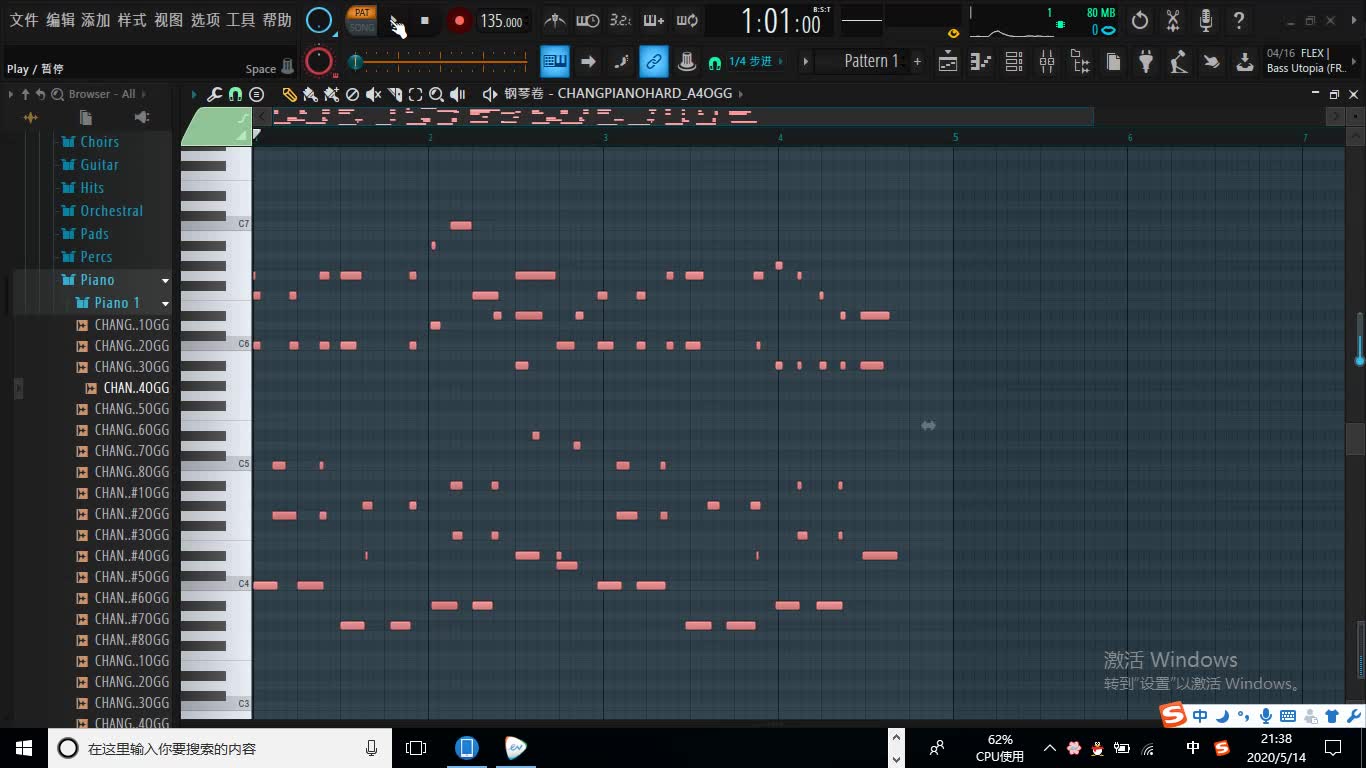
Task: Click the Playback tool in piano roll
Action: [x=457, y=94]
